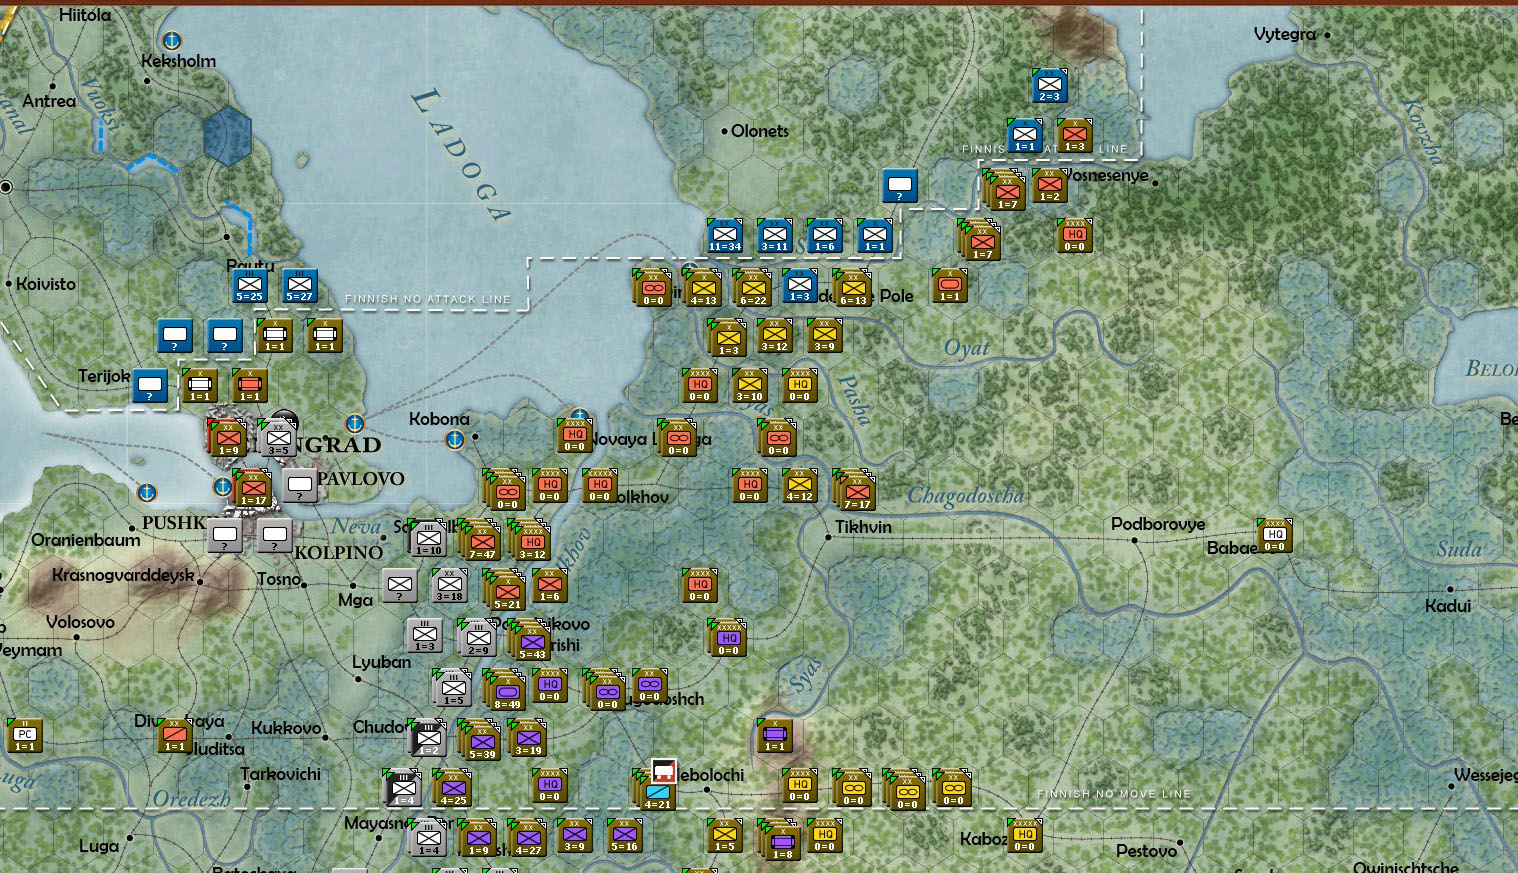The image size is (1518, 873).
Task: Select the yellow 4=13 infantry stack
Action: [x=702, y=288]
